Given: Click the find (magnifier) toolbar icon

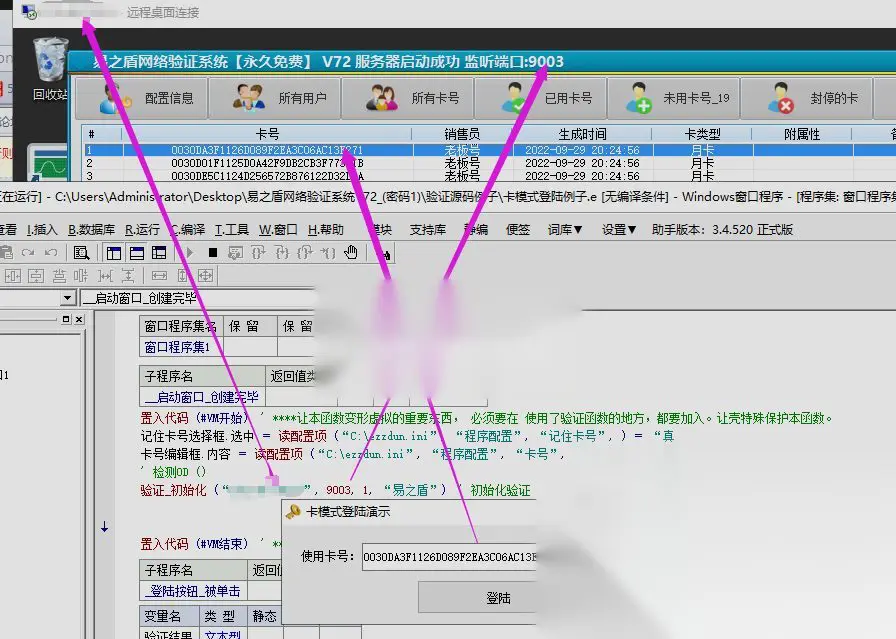Looking at the screenshot, I should pyautogui.click(x=82, y=253).
